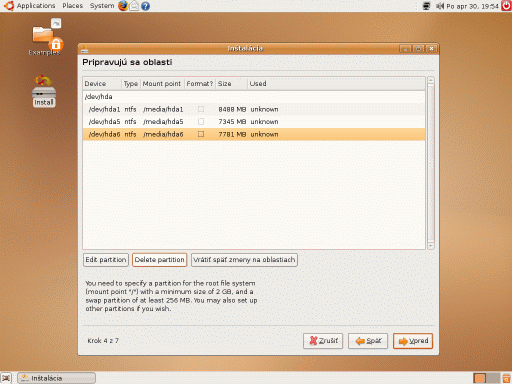Image resolution: width=512 pixels, height=384 pixels.
Task: Select the /dev/hda disk row
Action: pyautogui.click(x=254, y=97)
